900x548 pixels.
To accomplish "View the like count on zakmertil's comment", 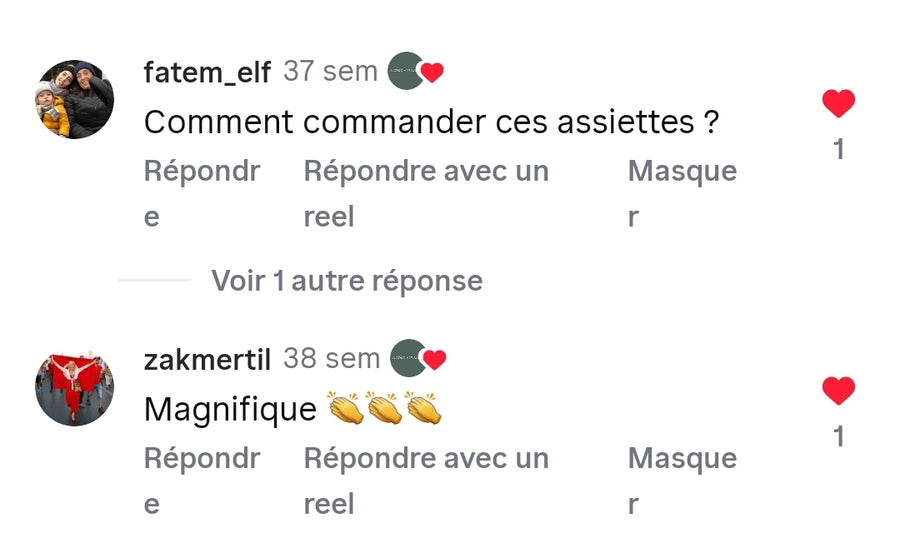I will (838, 437).
